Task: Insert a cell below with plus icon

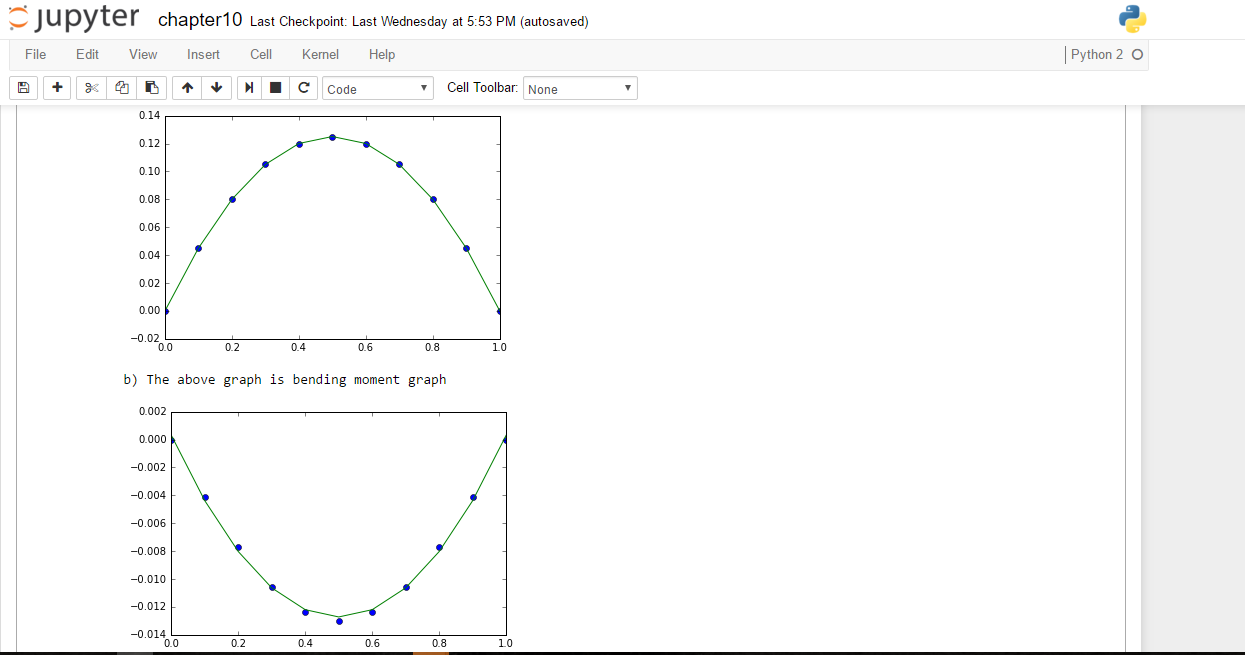Action: pos(57,88)
